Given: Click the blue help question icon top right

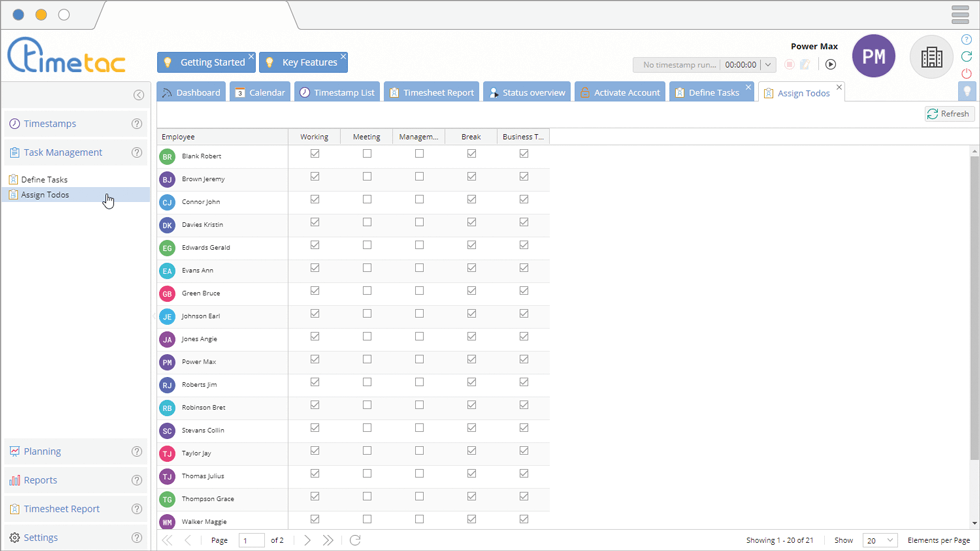Looking at the screenshot, I should [x=966, y=39].
